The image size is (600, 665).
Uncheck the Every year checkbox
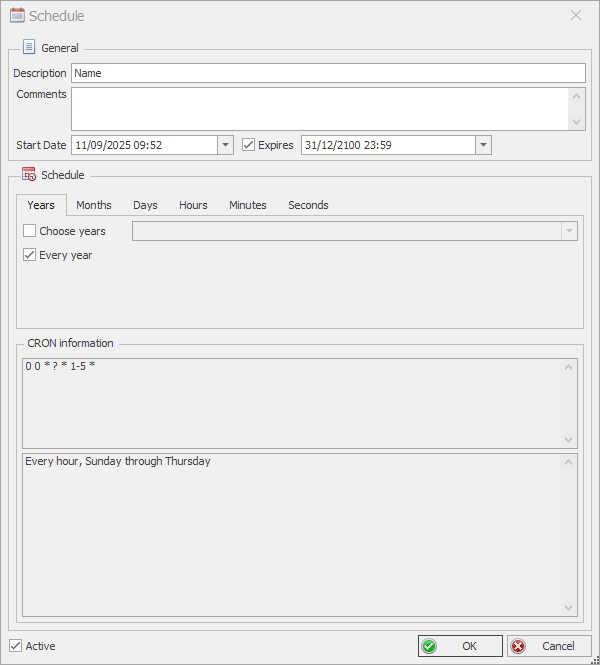30,255
